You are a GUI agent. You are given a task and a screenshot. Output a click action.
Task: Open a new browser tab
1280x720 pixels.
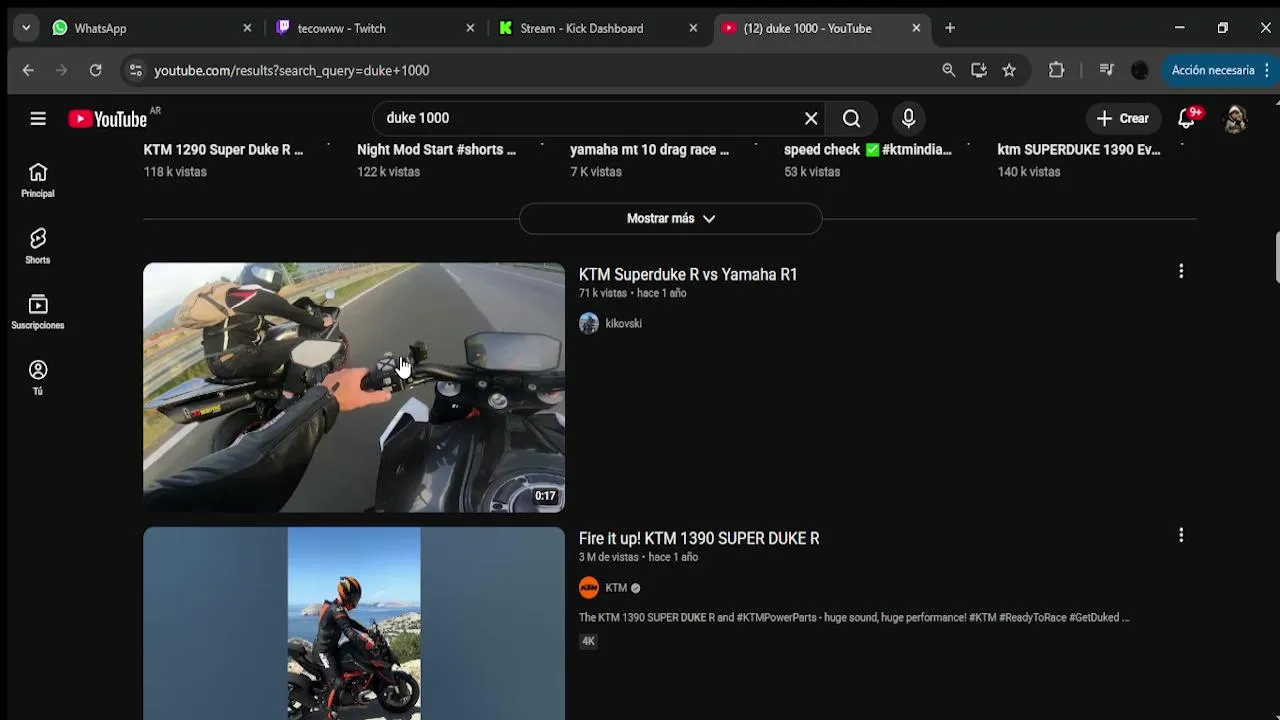[950, 28]
